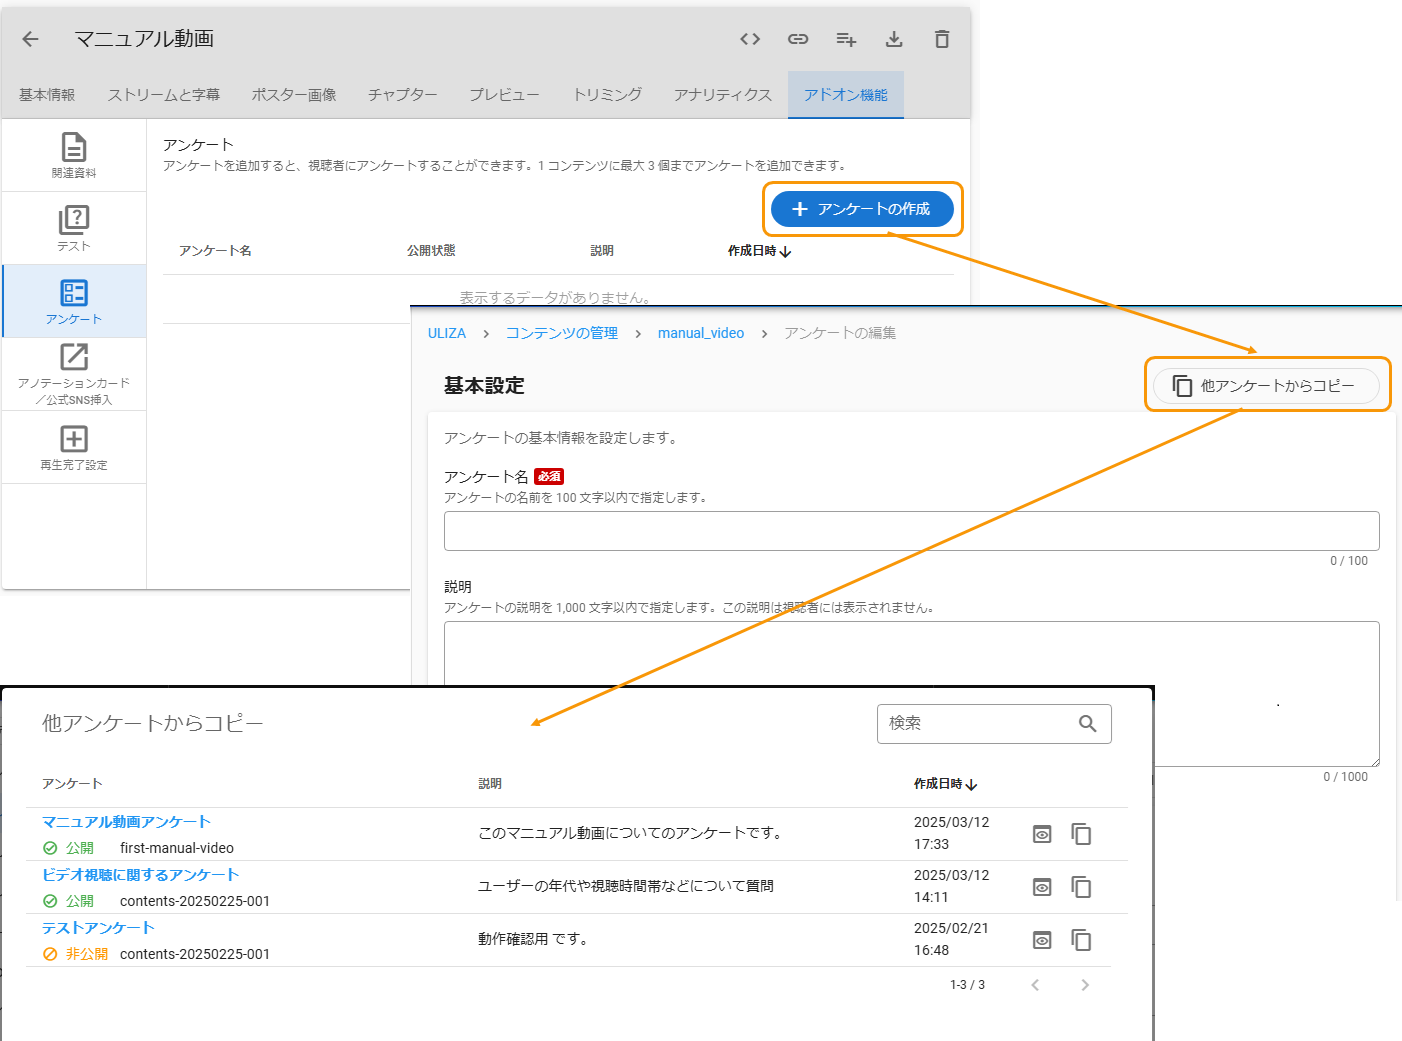Go to next page of survey list
1402x1041 pixels.
pyautogui.click(x=1085, y=985)
